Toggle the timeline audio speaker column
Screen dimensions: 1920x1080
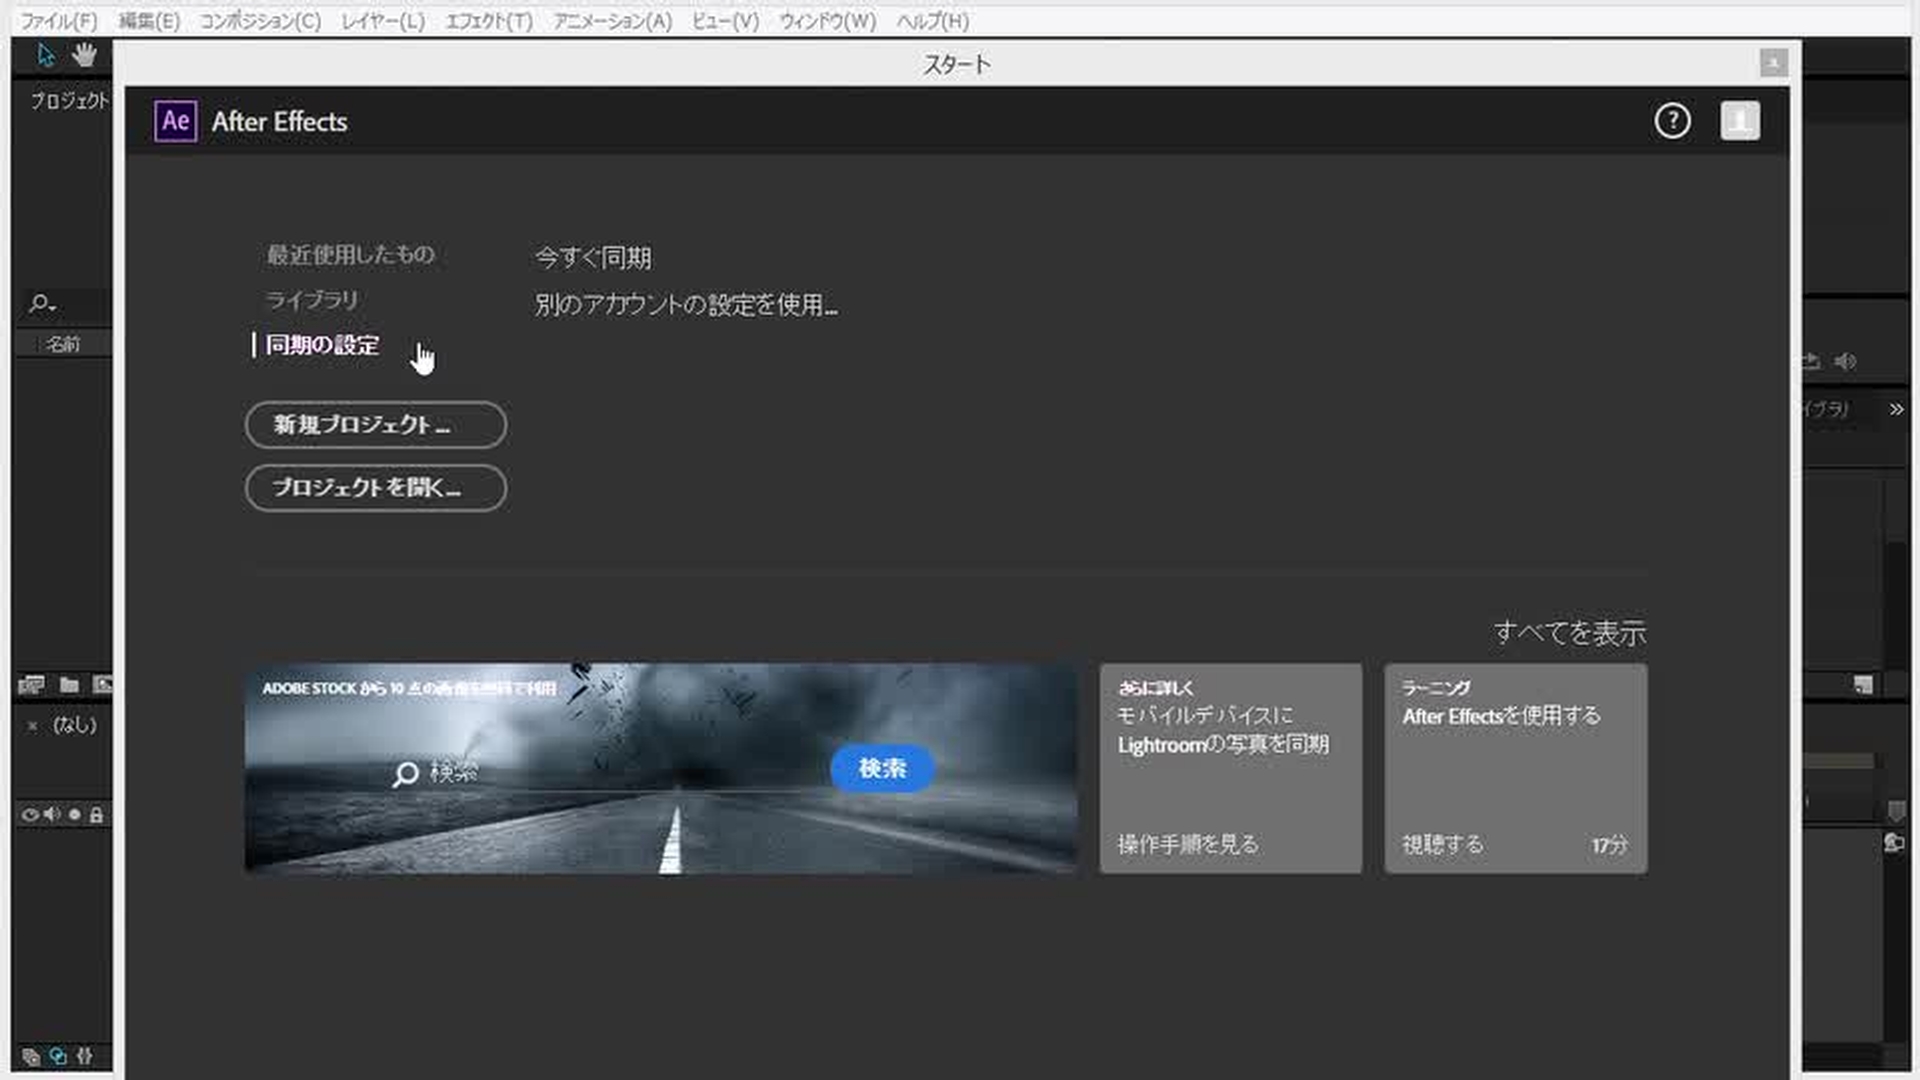pyautogui.click(x=52, y=815)
